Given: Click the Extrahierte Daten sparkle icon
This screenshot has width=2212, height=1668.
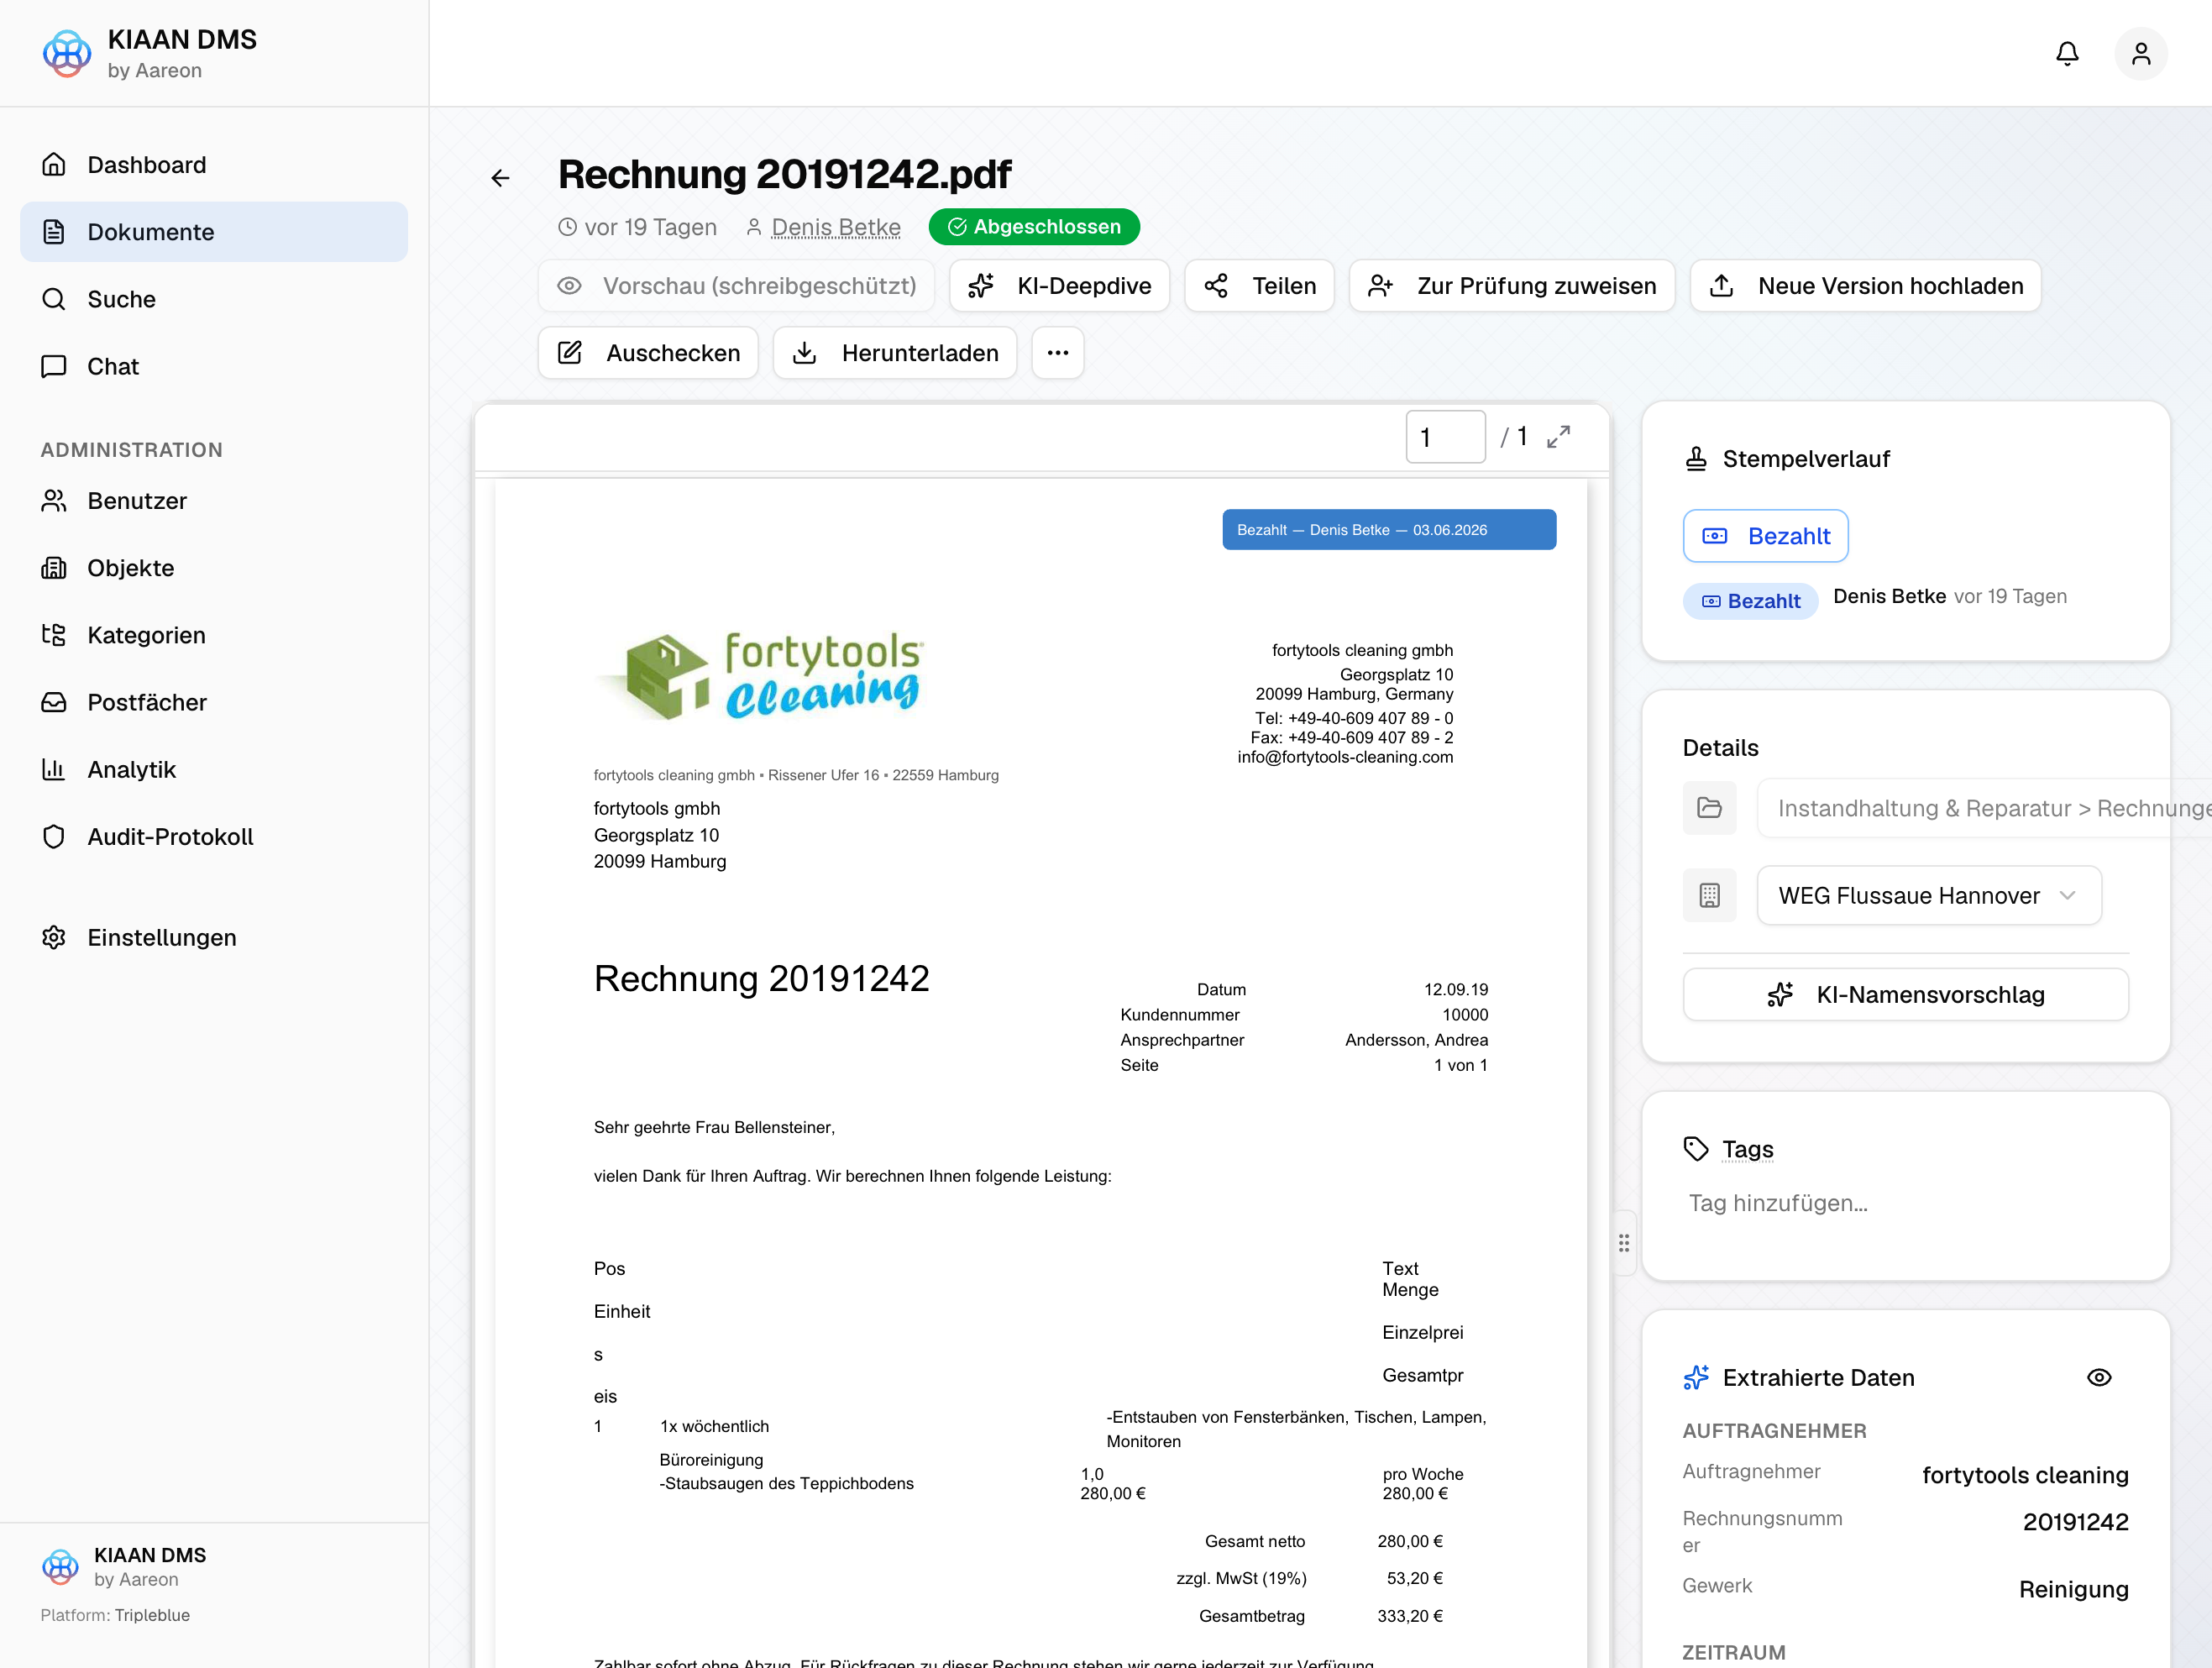Looking at the screenshot, I should pos(1696,1377).
